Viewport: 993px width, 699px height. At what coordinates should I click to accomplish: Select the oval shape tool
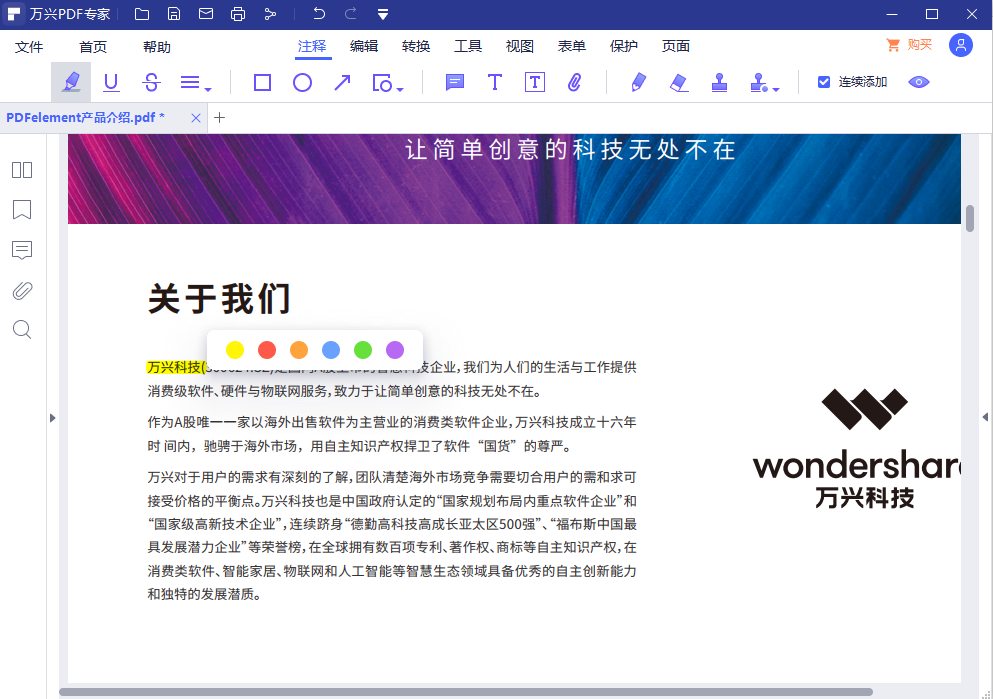(302, 82)
